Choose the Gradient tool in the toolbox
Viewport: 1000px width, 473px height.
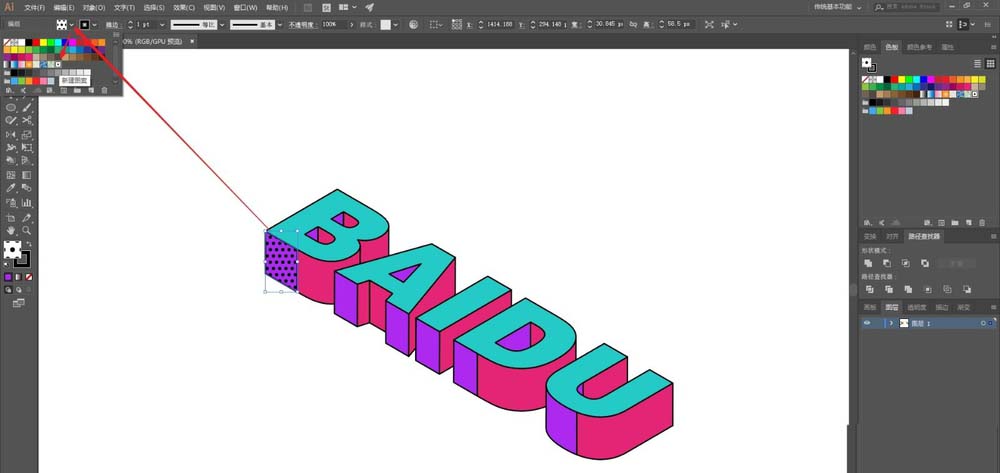tap(27, 175)
